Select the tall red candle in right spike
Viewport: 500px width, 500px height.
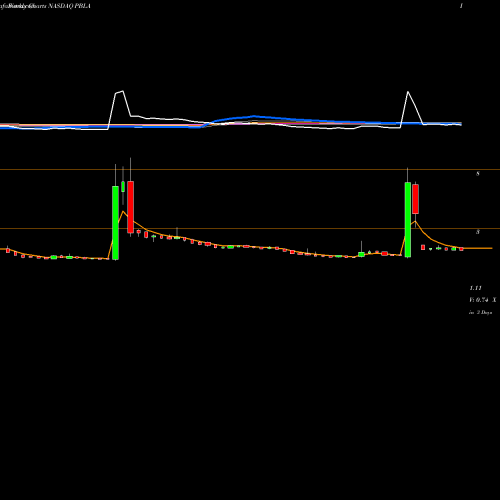(415, 199)
